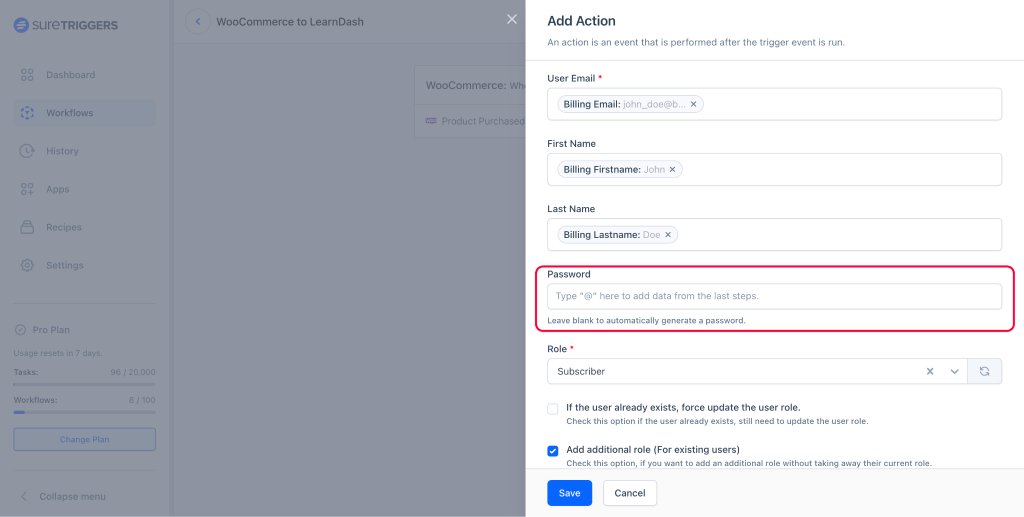Select the Workflows sidebar icon
The width and height of the screenshot is (1024, 517).
pyautogui.click(x=27, y=113)
